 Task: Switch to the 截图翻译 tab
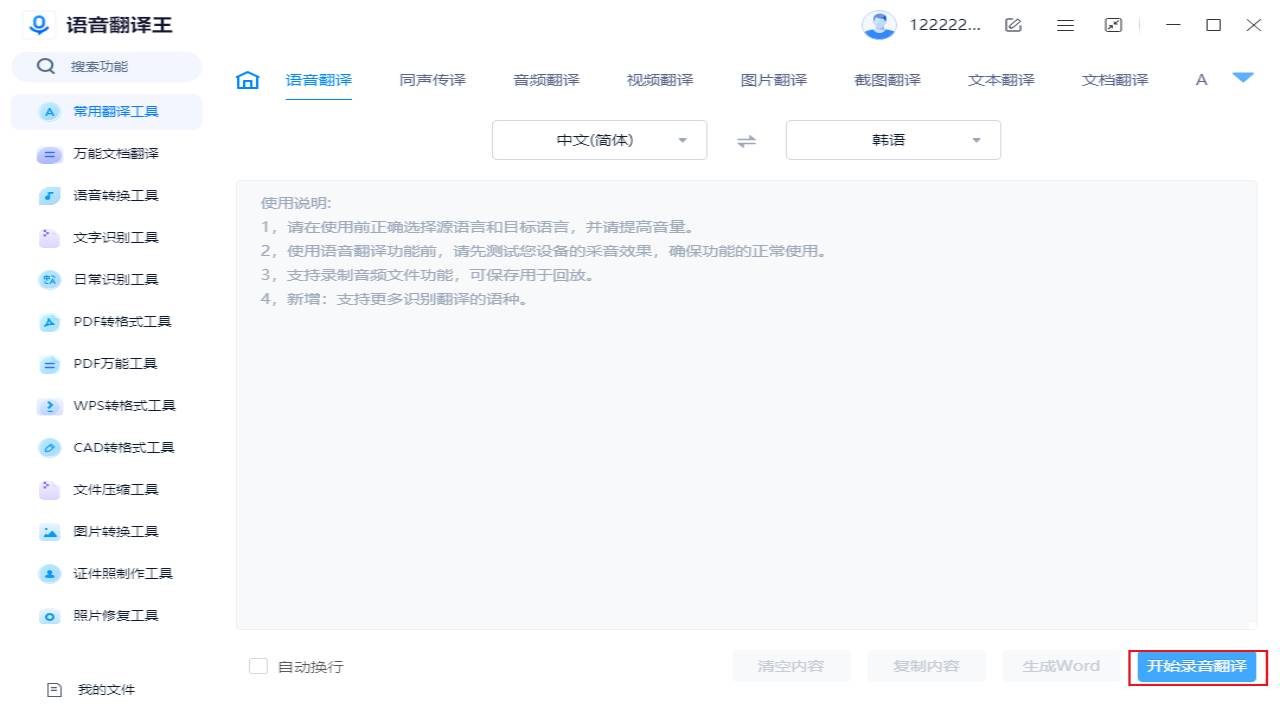pos(887,79)
